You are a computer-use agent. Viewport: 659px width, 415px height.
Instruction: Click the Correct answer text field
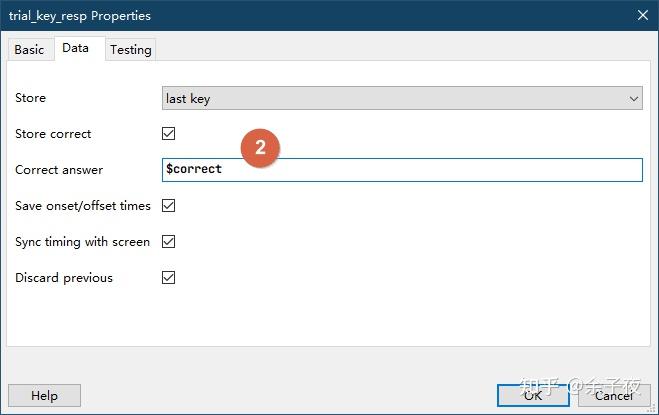(x=402, y=170)
